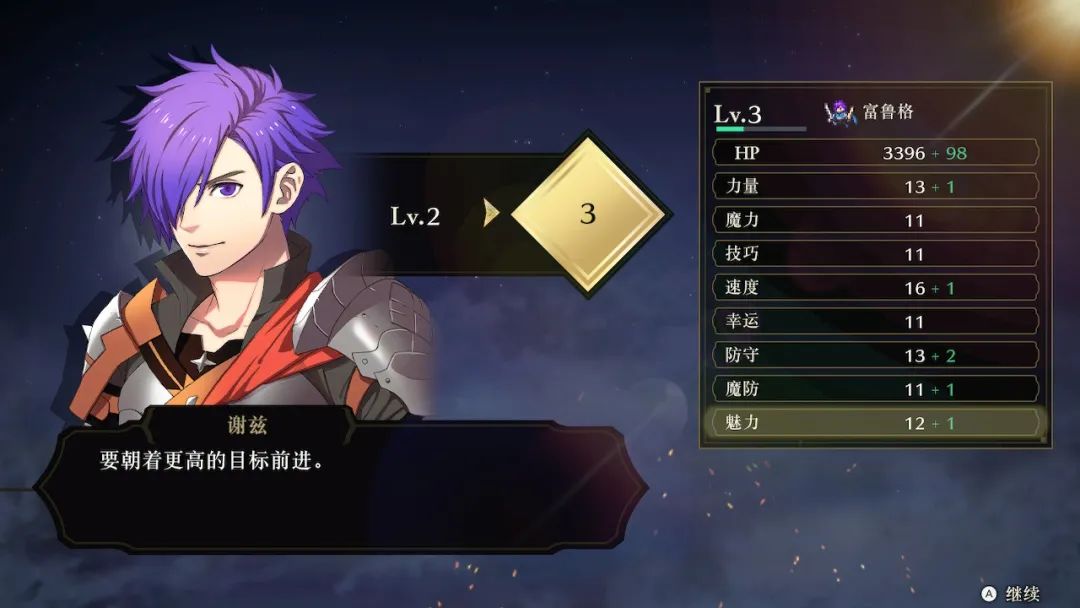Click the dialogue text 要朝着更高的目标前进
Image resolution: width=1080 pixels, height=608 pixels.
tap(211, 461)
